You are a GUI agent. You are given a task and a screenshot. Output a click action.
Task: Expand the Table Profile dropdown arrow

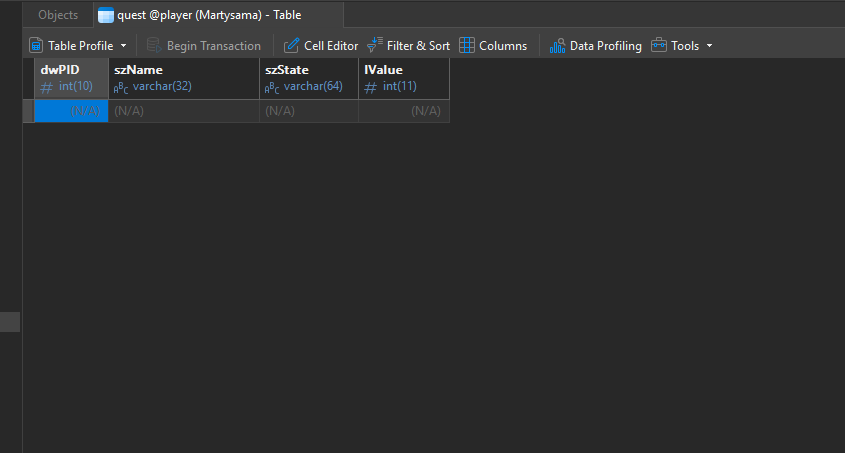pos(123,46)
